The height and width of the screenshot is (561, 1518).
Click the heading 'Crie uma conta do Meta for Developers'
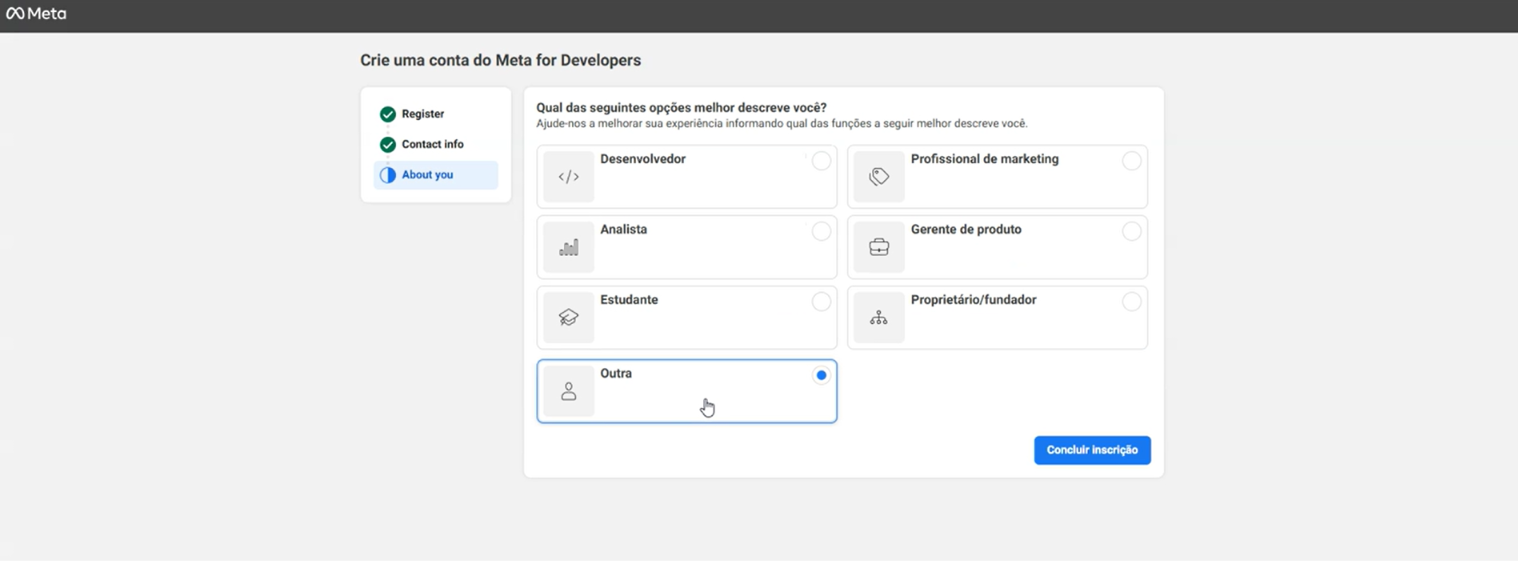[501, 60]
